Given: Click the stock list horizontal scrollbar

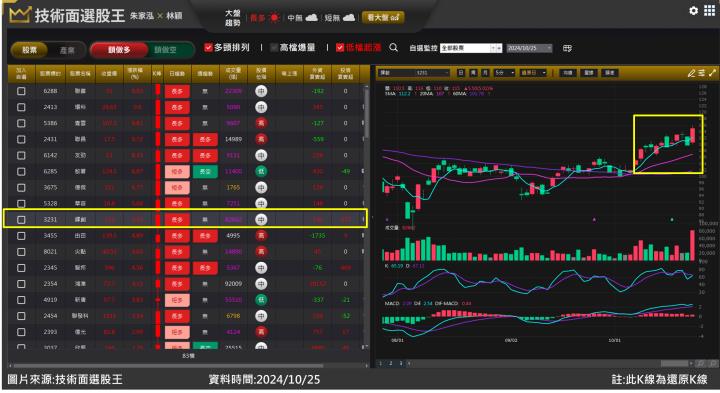Looking at the screenshot, I should tap(168, 366).
